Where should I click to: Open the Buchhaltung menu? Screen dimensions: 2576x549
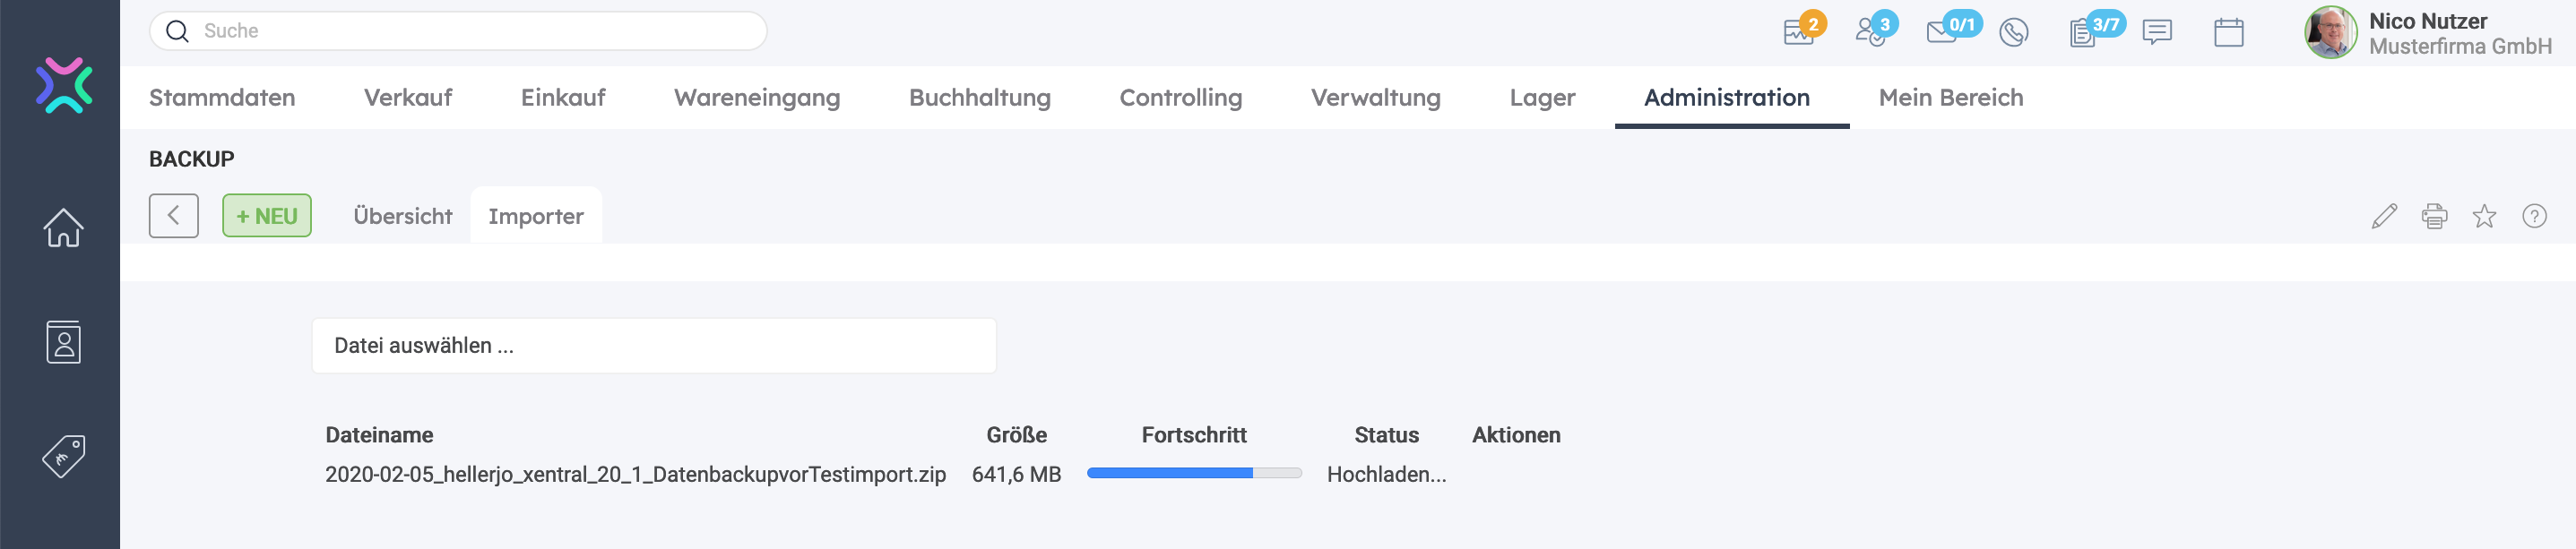point(979,98)
